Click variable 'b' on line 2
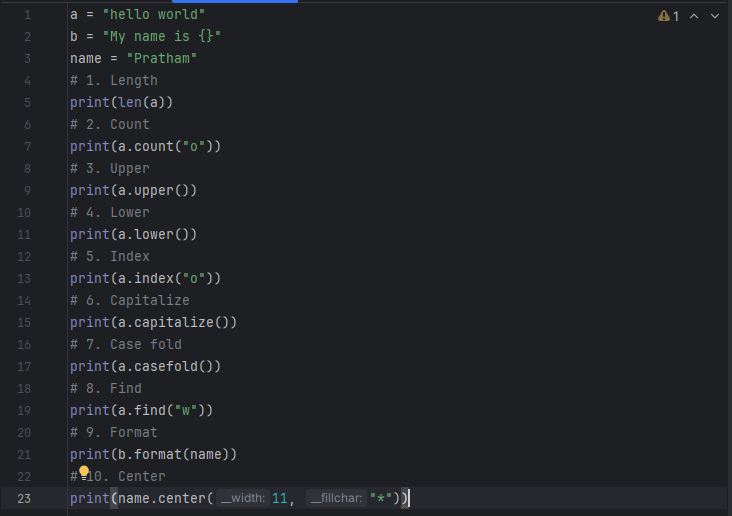The width and height of the screenshot is (732, 516). click(x=74, y=36)
